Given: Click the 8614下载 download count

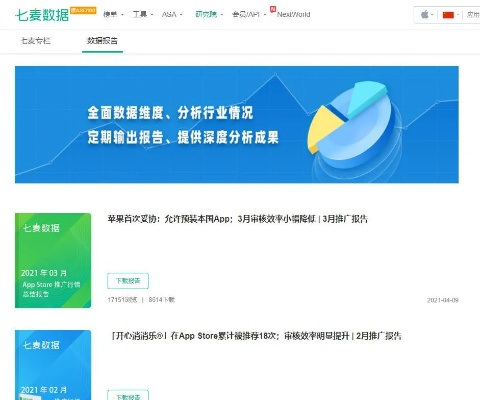Looking at the screenshot, I should click(x=162, y=300).
